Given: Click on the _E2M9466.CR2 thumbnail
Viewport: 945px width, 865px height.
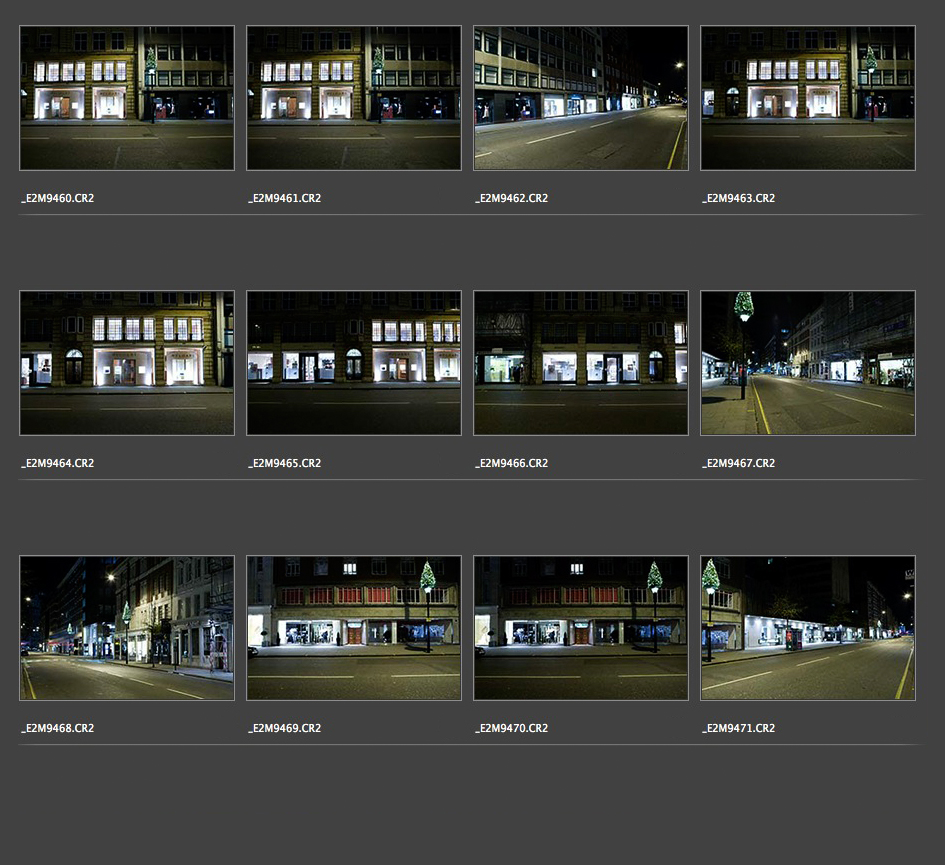Looking at the screenshot, I should (581, 363).
